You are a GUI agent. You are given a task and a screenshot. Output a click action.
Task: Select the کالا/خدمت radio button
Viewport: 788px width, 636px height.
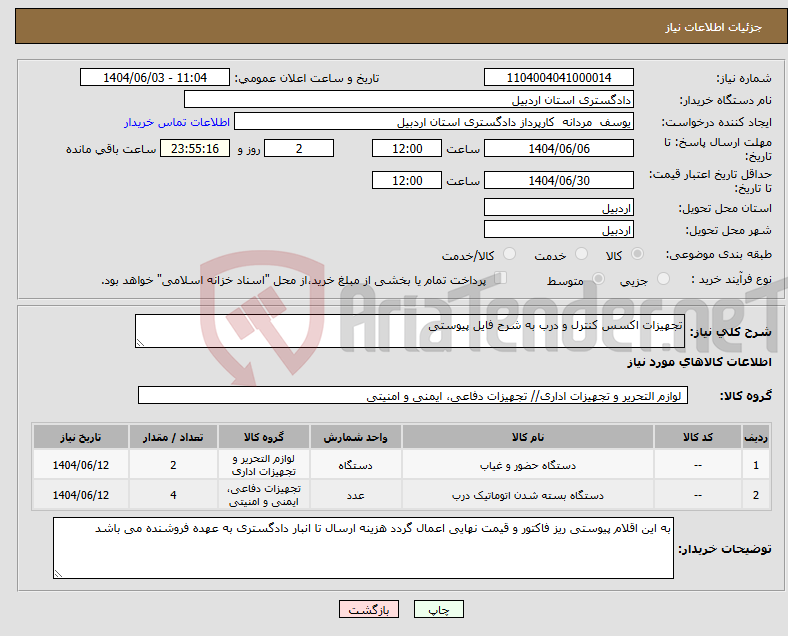click(509, 254)
